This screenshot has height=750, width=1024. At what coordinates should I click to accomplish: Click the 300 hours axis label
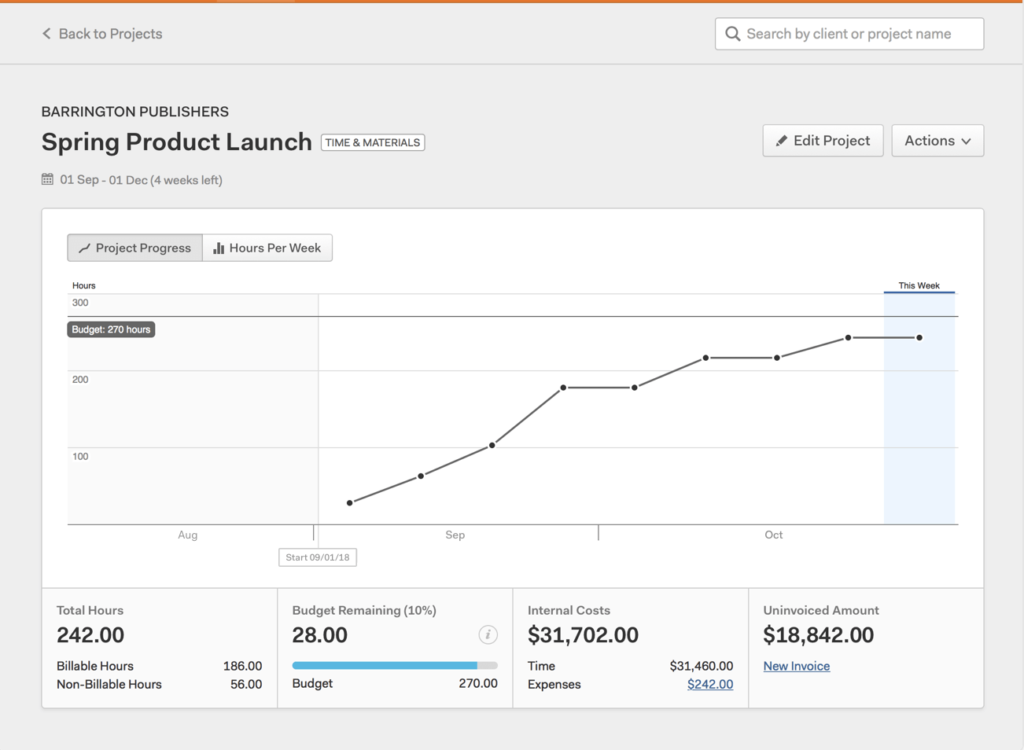(80, 302)
